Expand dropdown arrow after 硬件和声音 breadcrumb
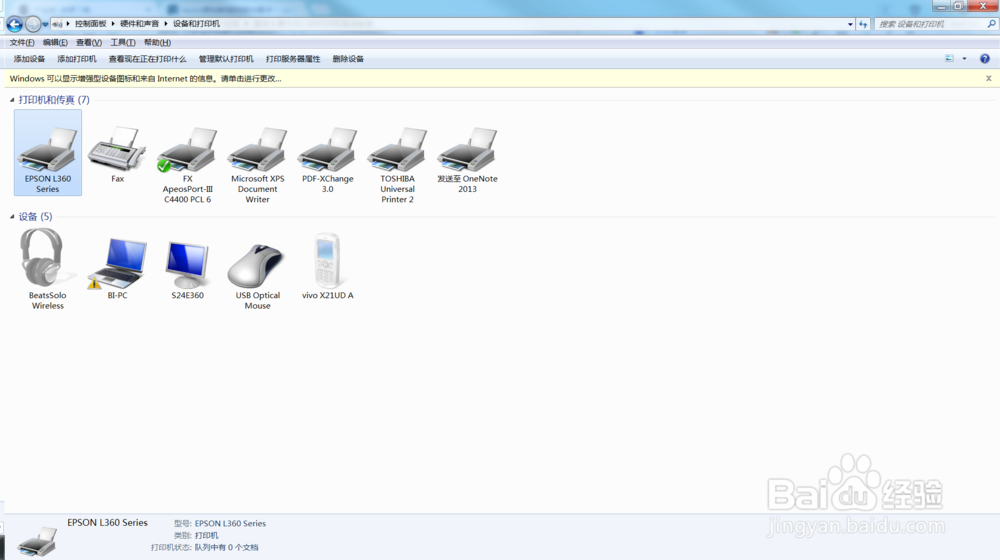Screen dimensions: 1000x560 [166, 24]
